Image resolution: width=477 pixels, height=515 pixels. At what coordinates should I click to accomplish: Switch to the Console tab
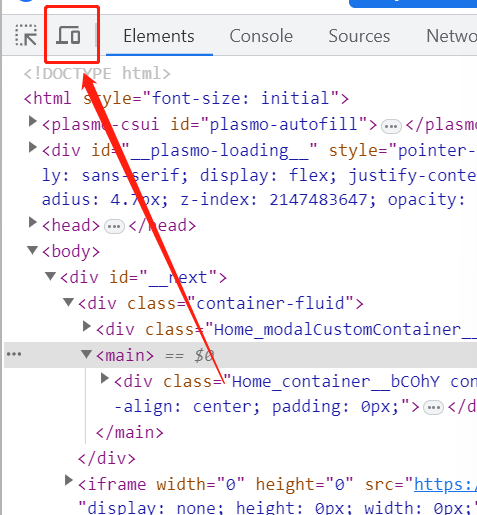pyautogui.click(x=261, y=36)
